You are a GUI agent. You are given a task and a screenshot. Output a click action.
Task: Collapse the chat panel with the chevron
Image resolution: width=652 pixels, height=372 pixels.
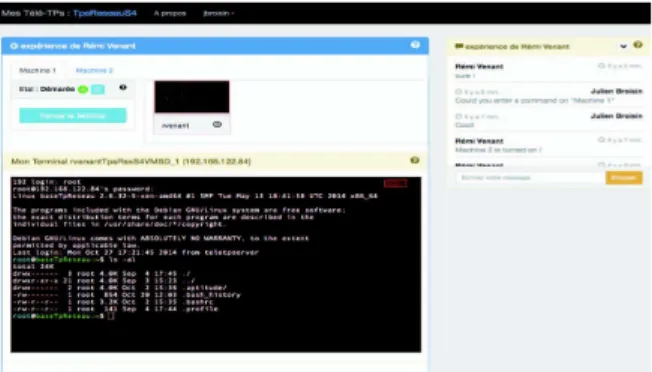pos(623,46)
